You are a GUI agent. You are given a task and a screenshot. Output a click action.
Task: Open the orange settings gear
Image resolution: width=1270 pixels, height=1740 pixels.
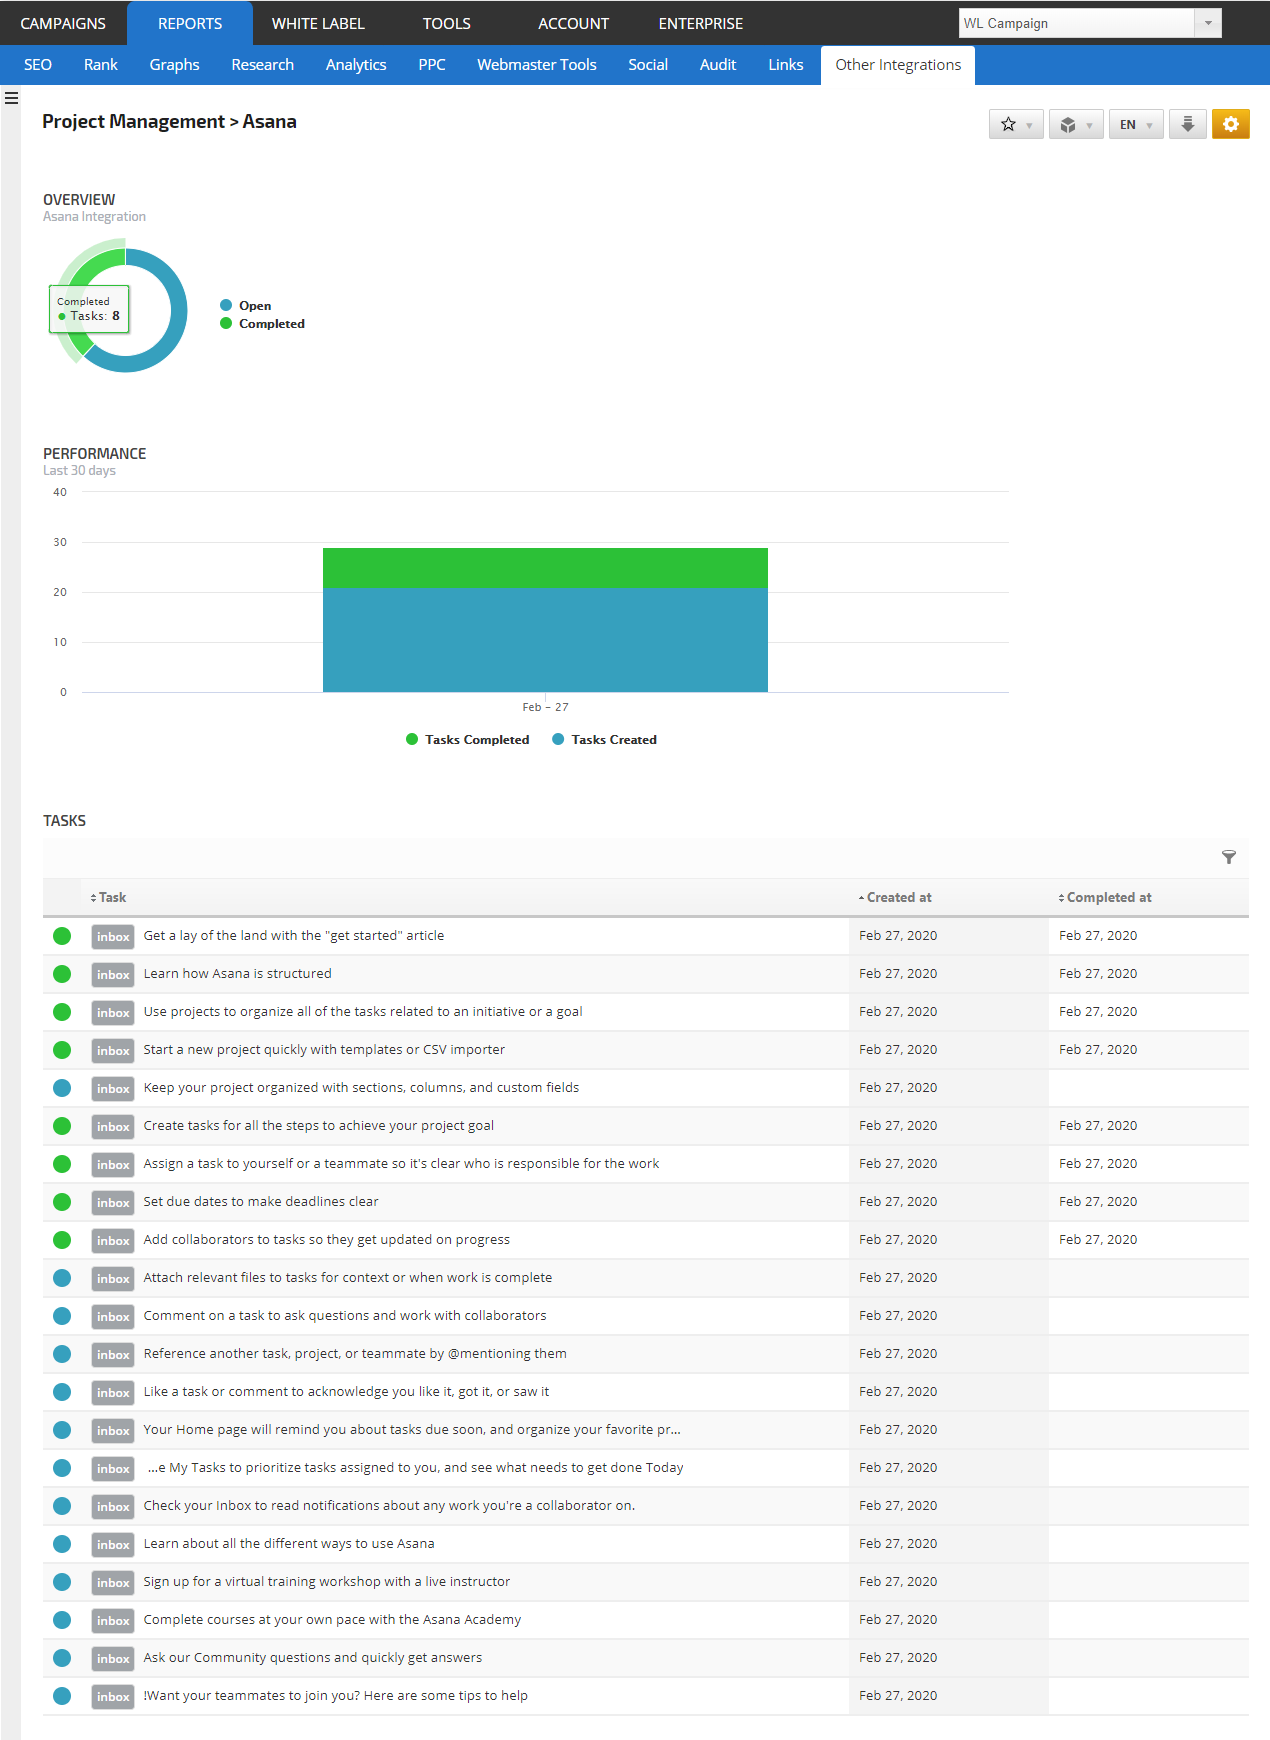coord(1231,124)
